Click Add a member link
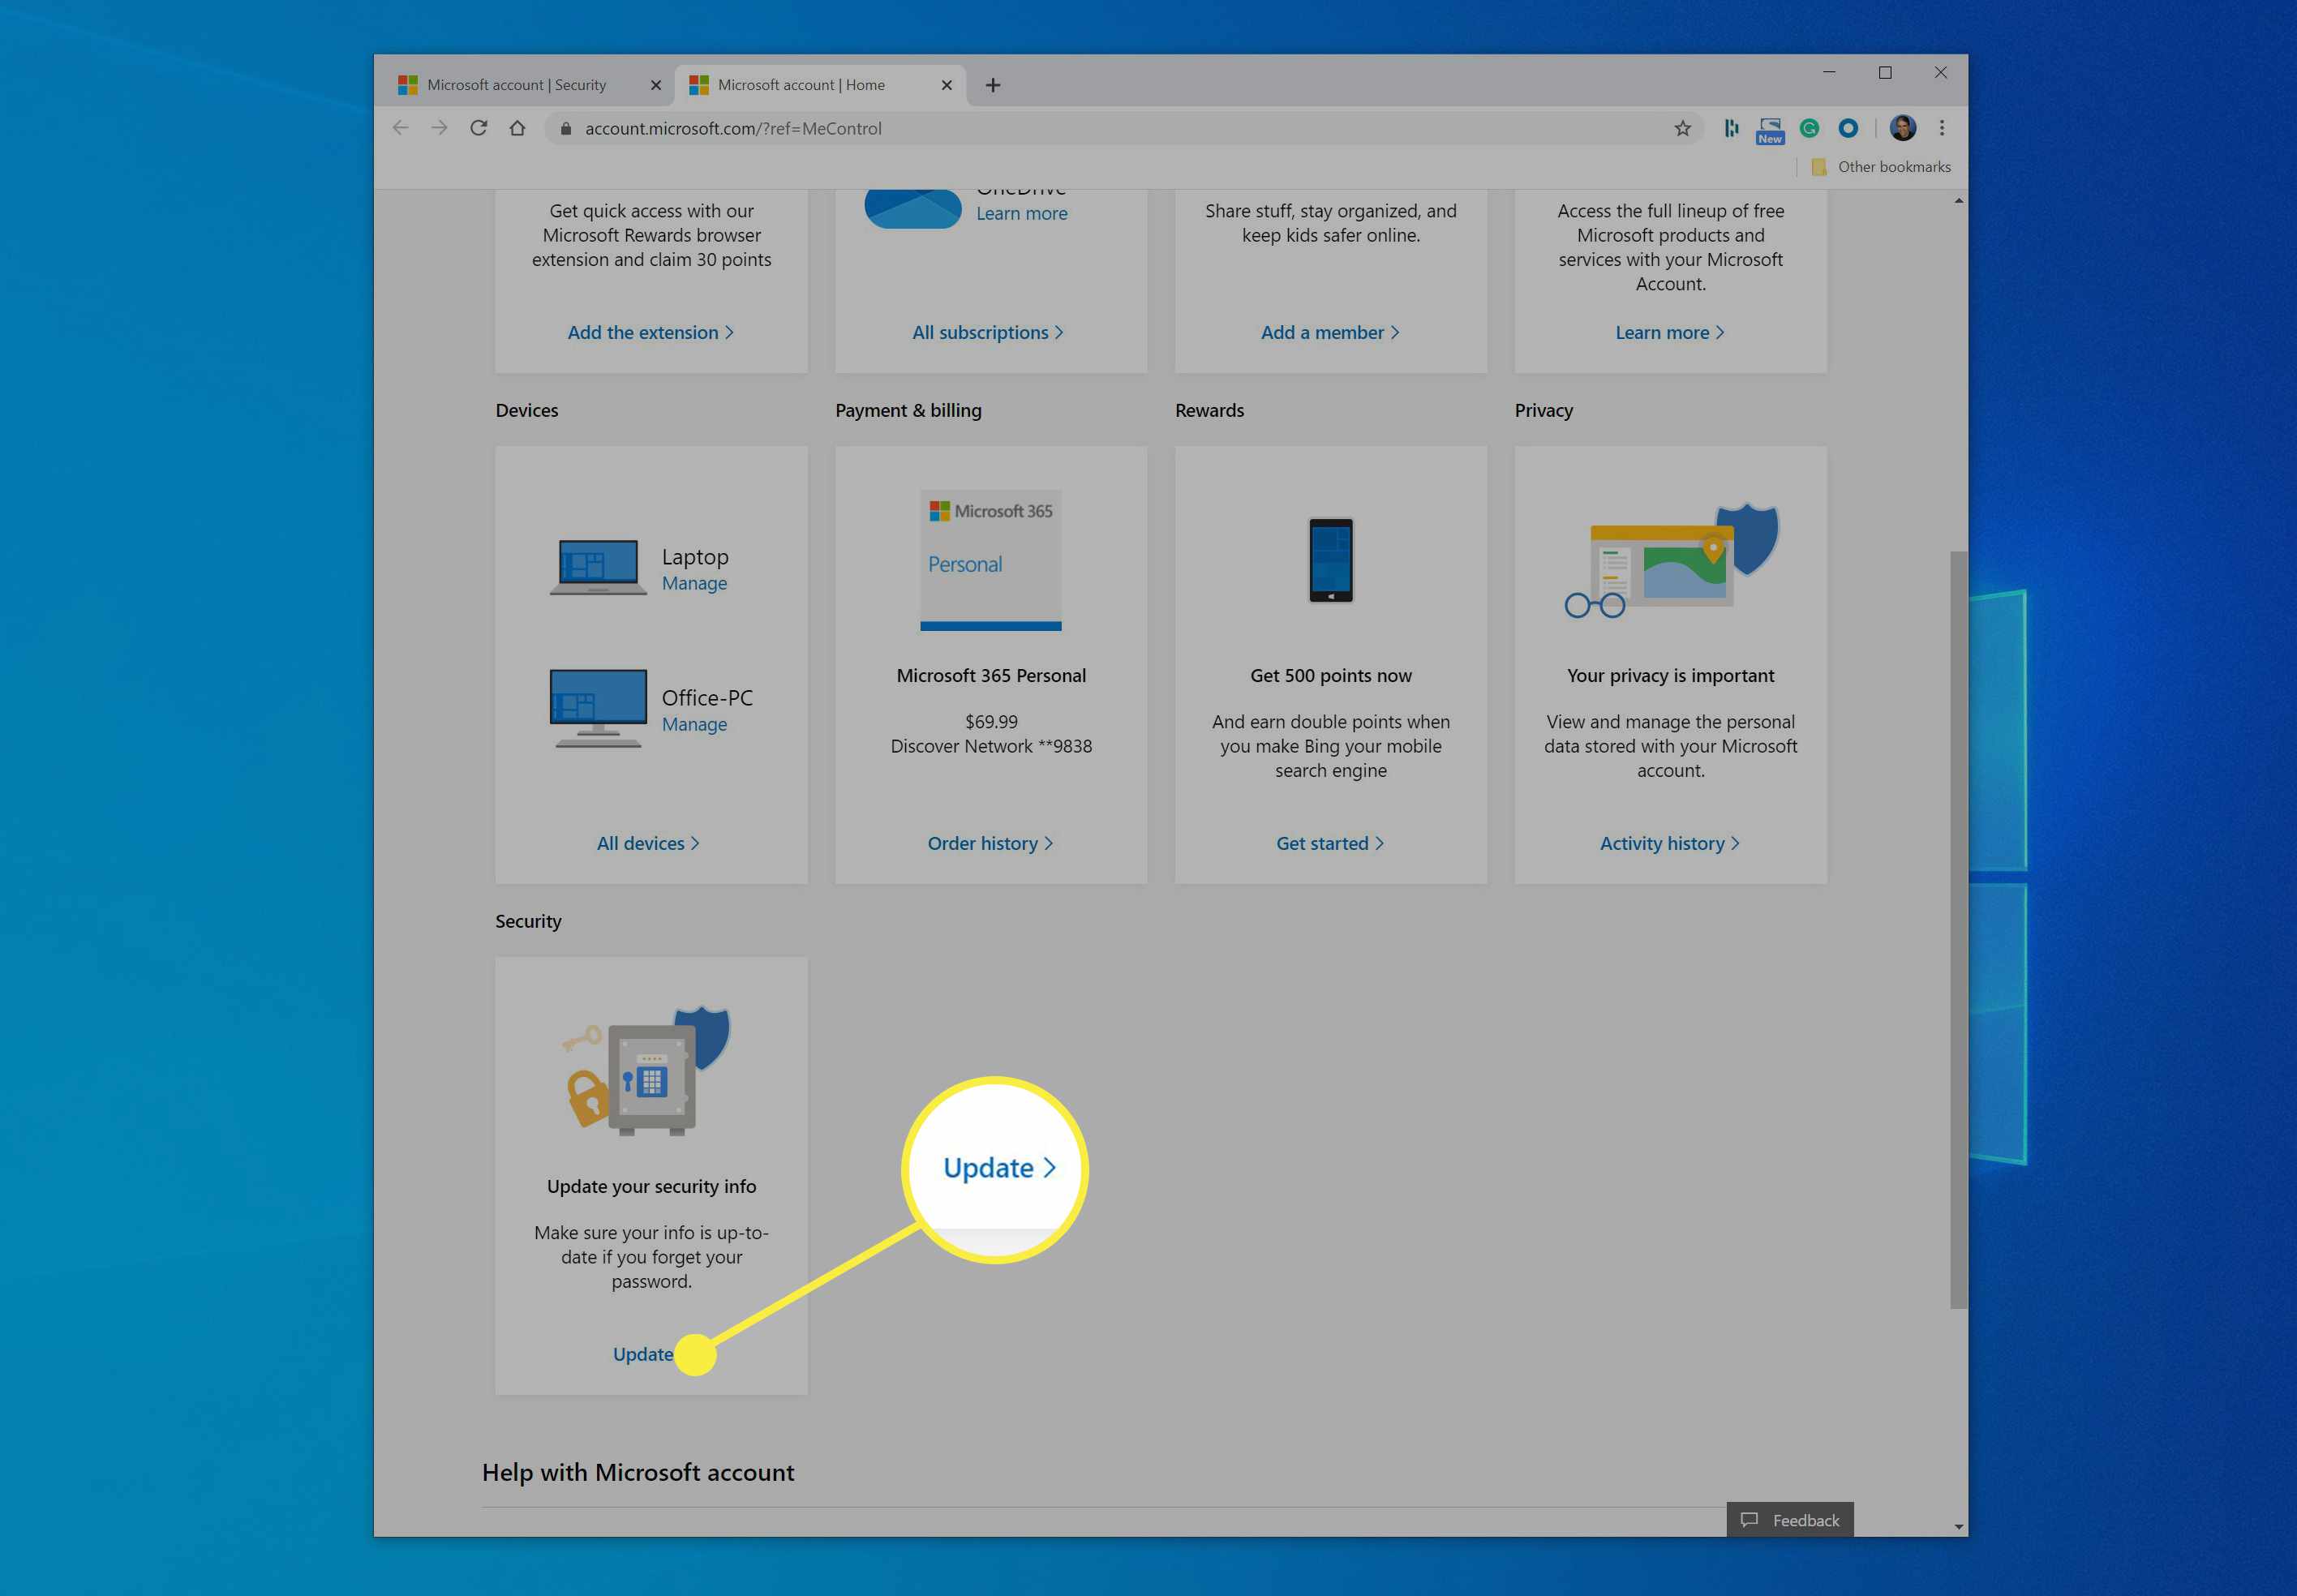The width and height of the screenshot is (2297, 1596). 1329,332
